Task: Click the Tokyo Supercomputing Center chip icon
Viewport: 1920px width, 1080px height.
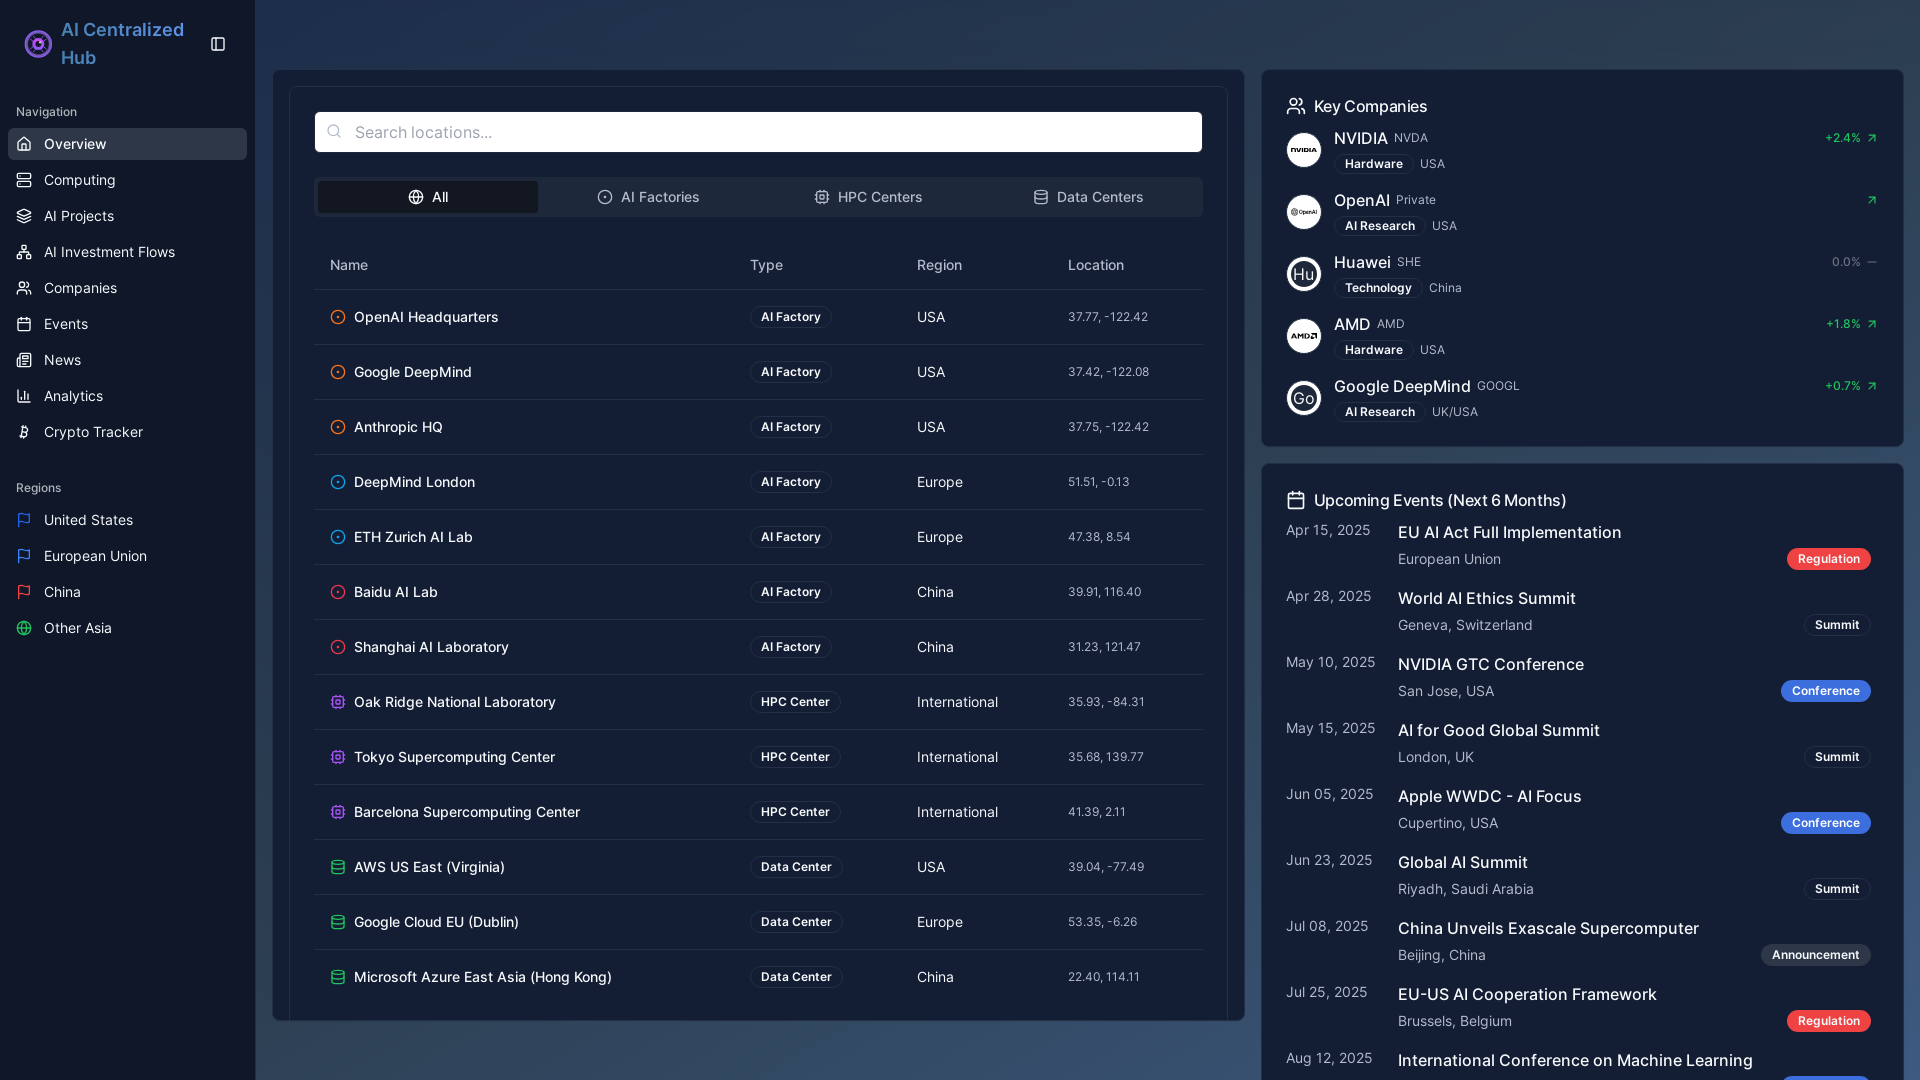Action: point(338,757)
